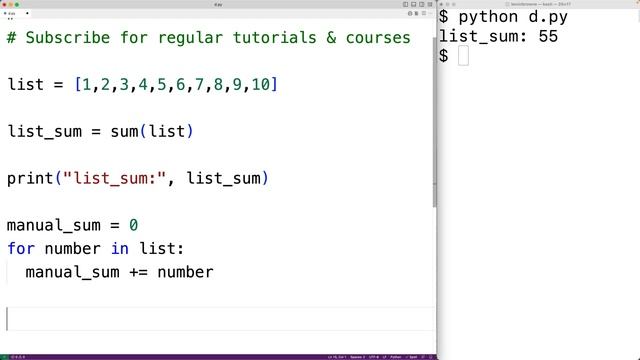Change the LF end-of-line sequence
640x360 pixels.
coord(384,357)
